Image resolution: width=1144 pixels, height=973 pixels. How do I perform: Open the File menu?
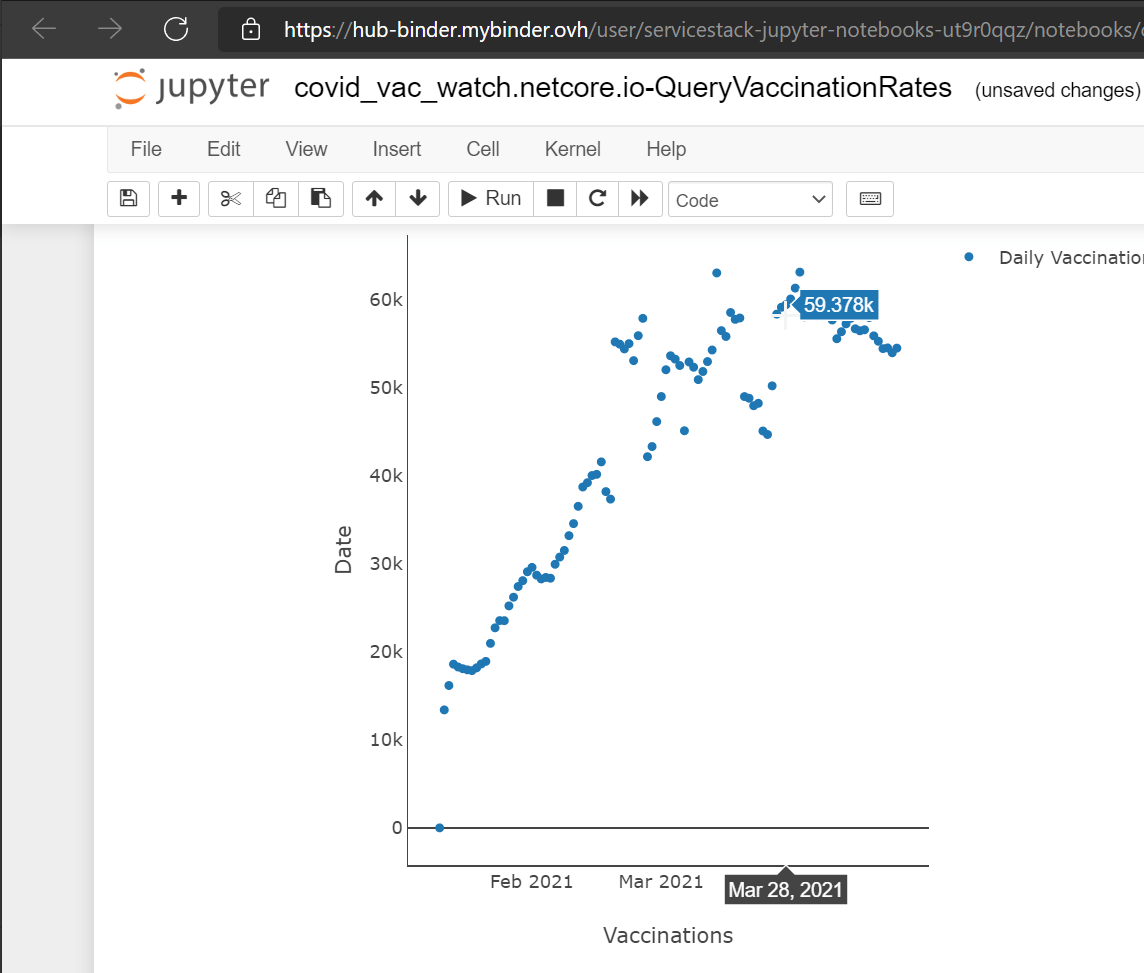pyautogui.click(x=145, y=149)
